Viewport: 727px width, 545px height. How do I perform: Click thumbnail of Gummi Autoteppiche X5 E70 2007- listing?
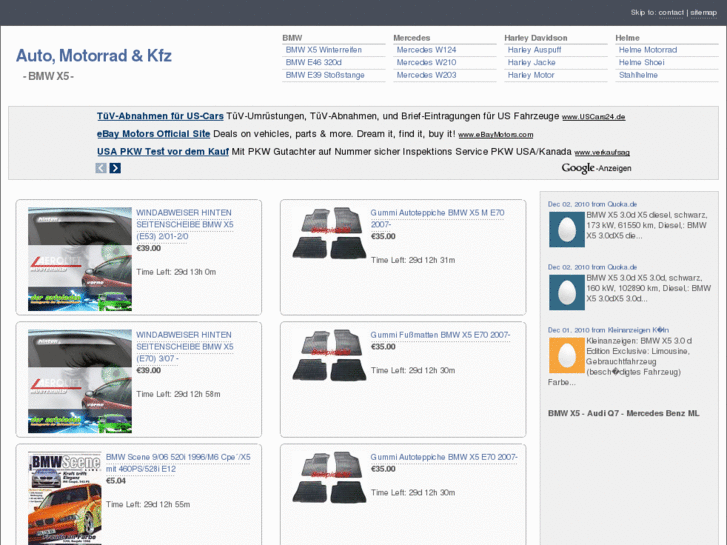coord(329,478)
